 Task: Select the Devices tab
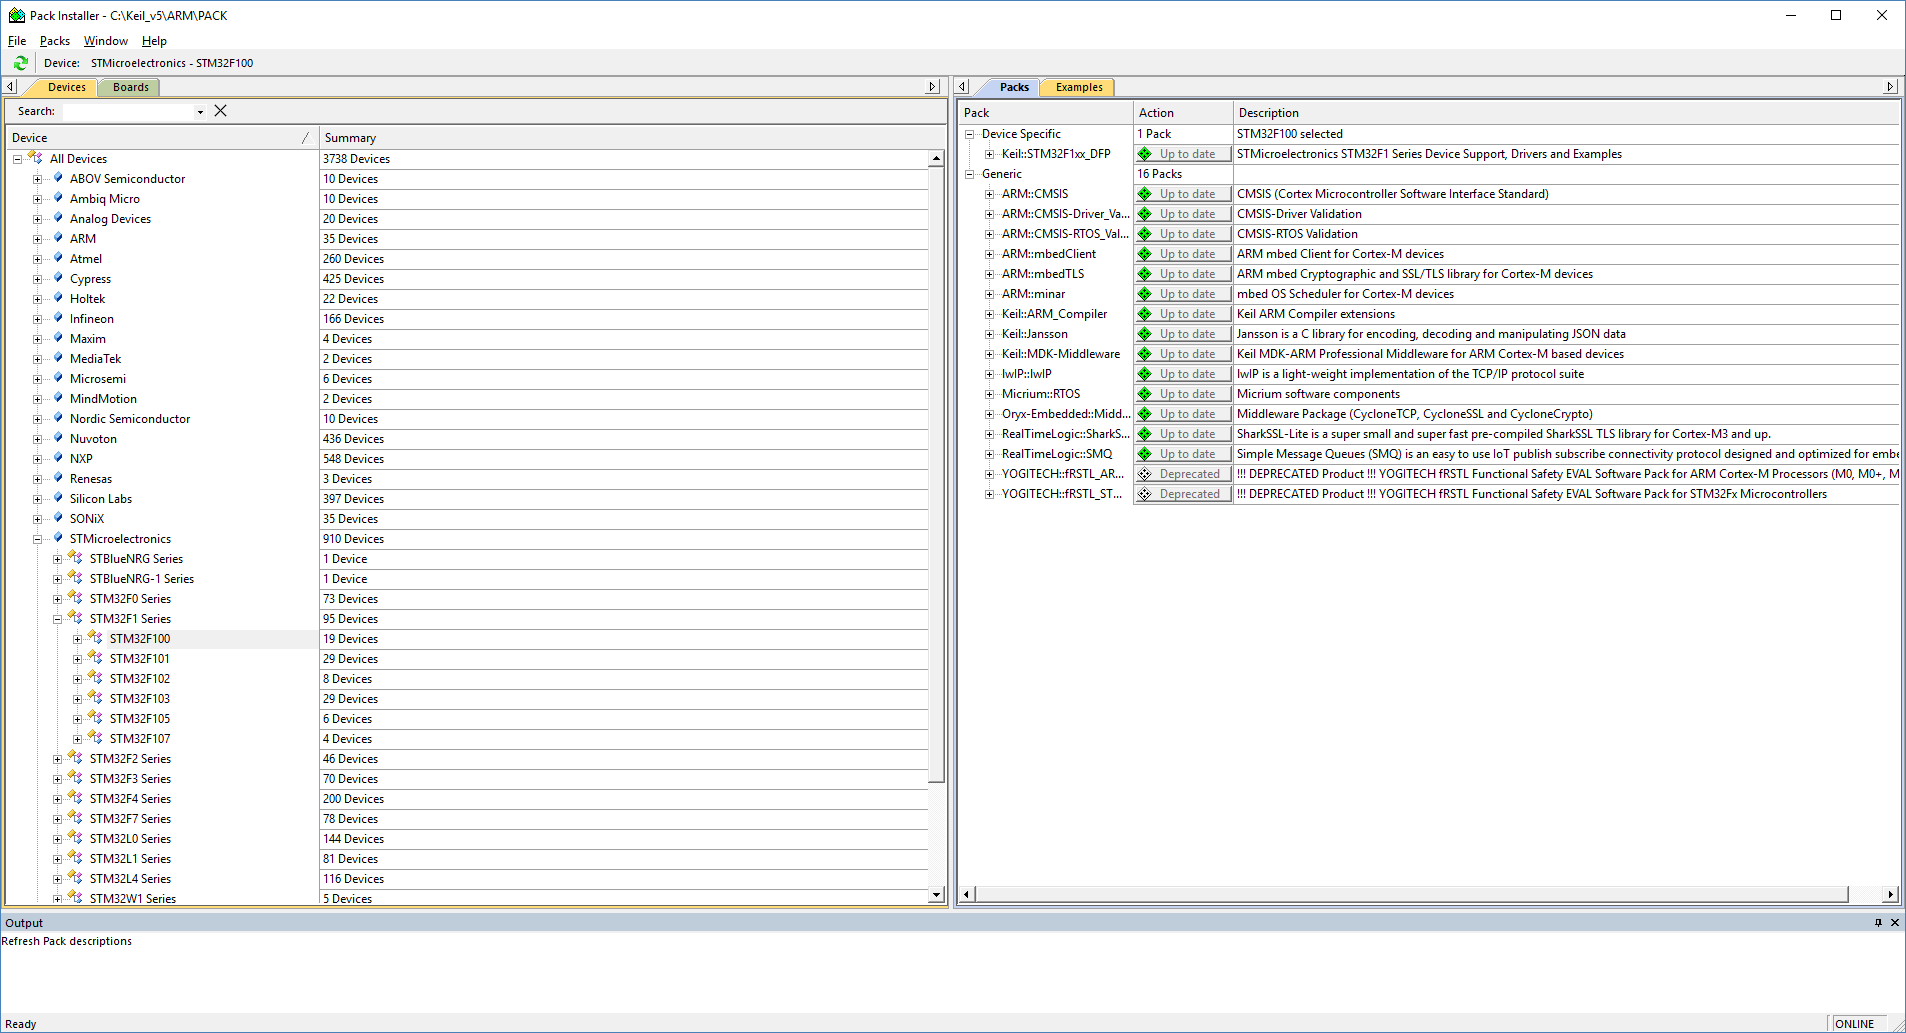(67, 87)
